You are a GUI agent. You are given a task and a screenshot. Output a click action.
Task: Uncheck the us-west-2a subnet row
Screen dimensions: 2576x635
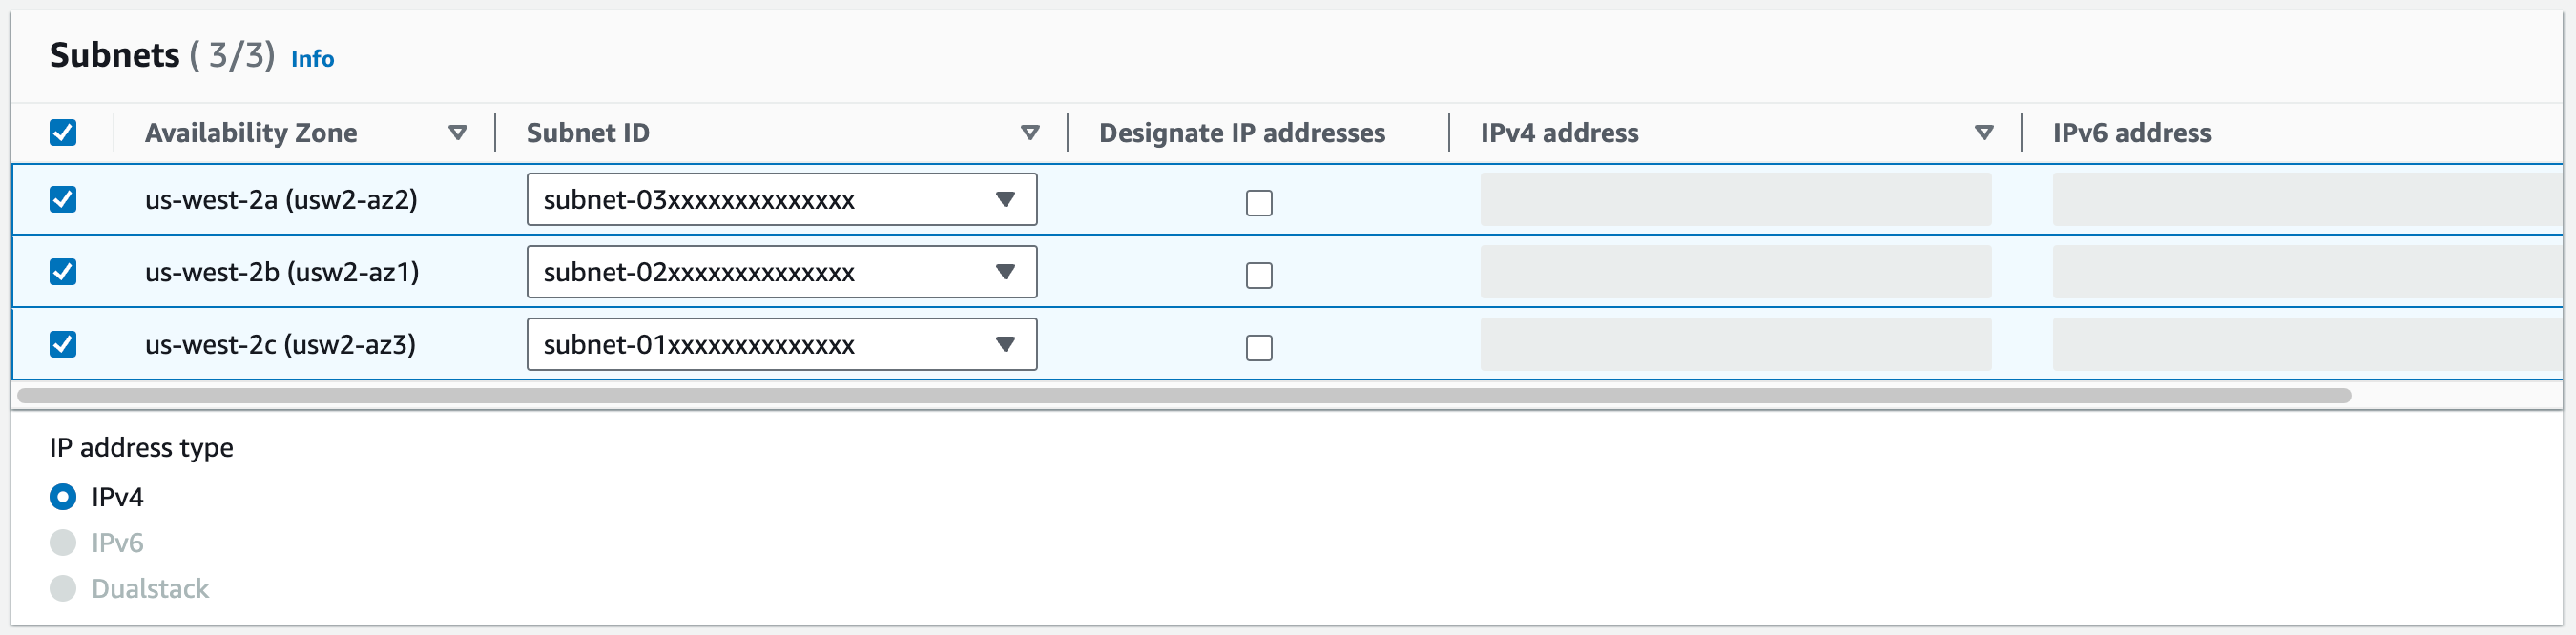63,199
